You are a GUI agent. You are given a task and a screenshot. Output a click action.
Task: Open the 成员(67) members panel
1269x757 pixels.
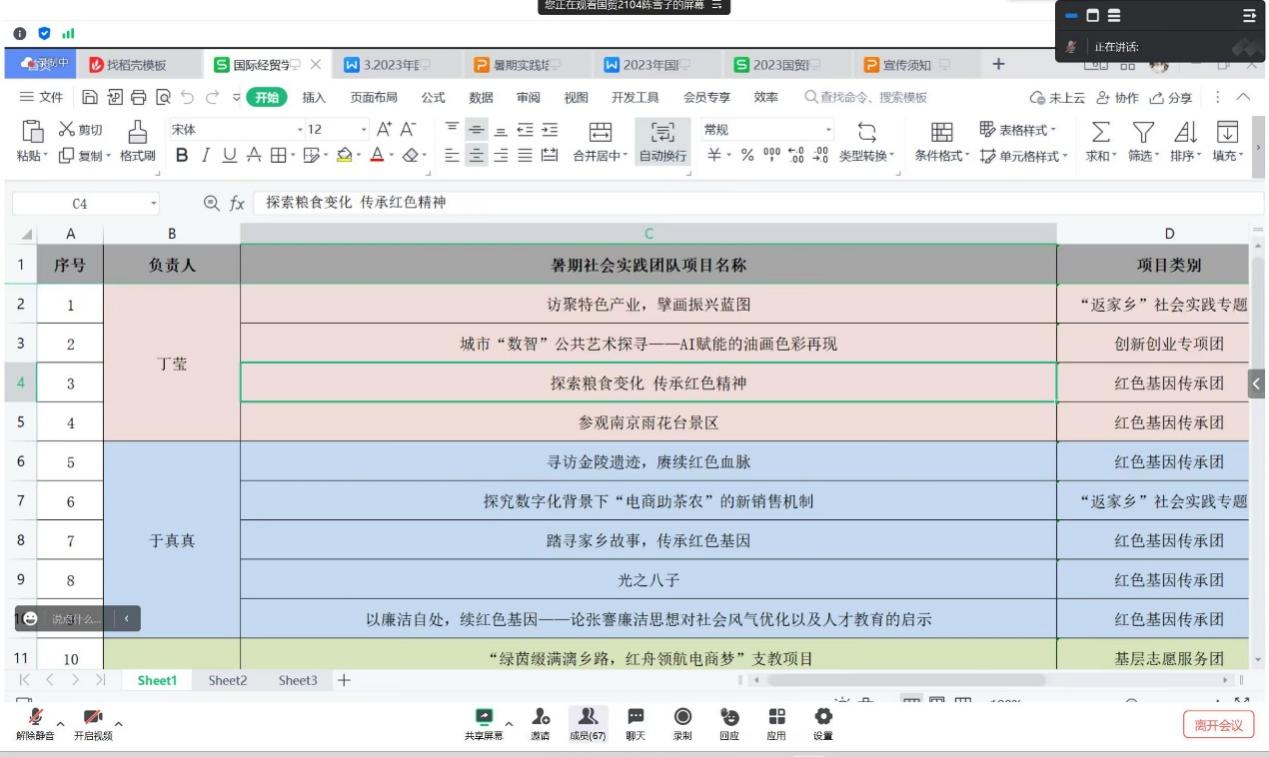[588, 724]
